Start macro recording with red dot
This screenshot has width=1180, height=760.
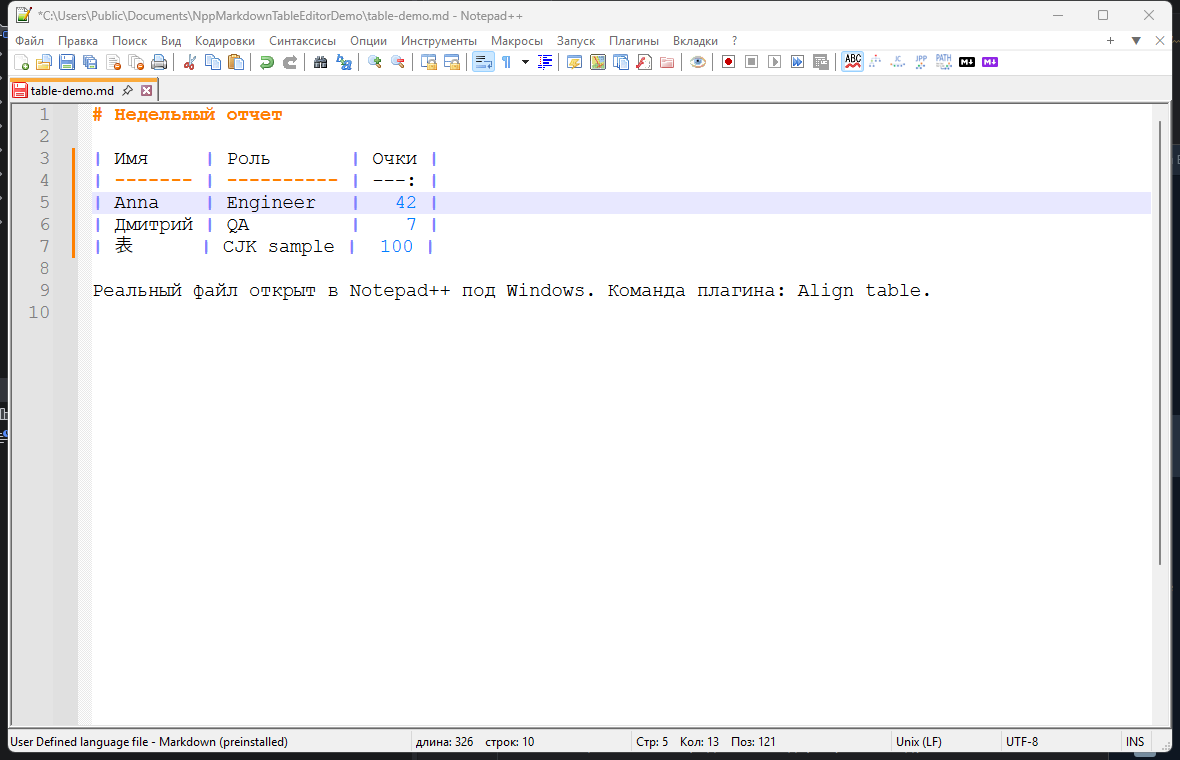[728, 62]
